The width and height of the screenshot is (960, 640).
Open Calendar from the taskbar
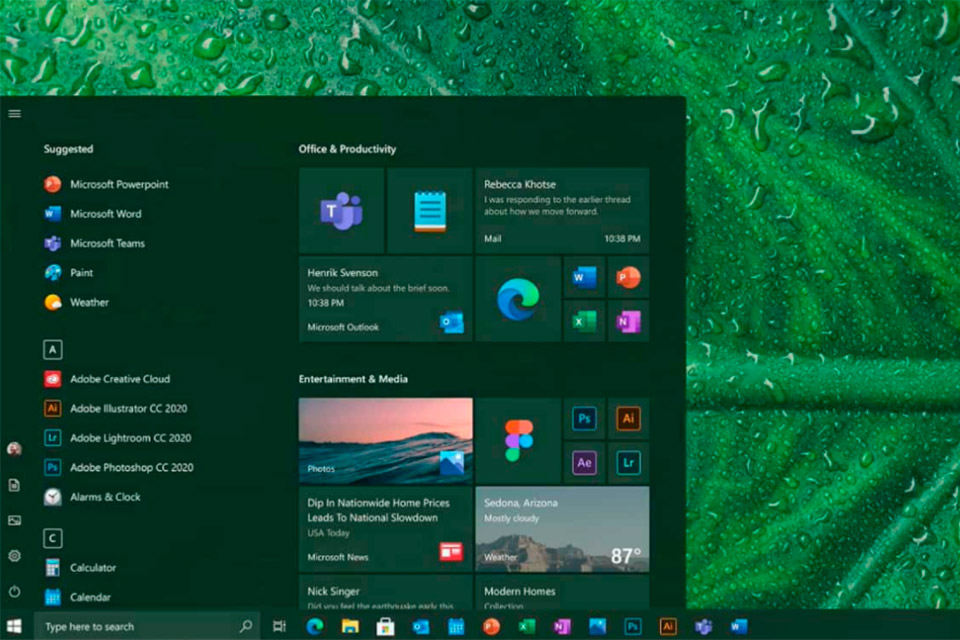click(x=456, y=626)
